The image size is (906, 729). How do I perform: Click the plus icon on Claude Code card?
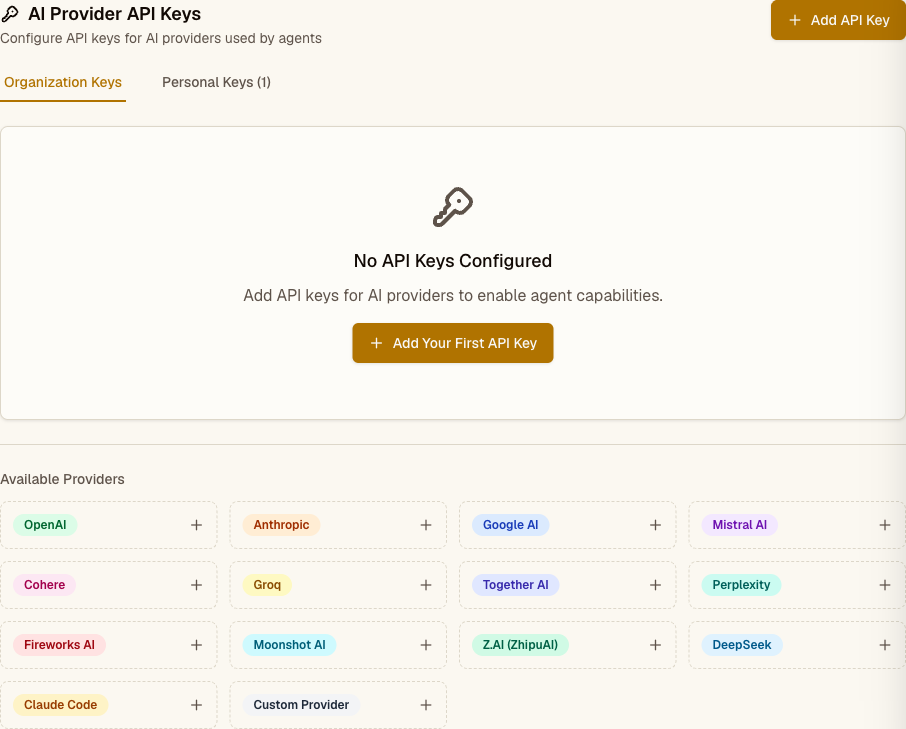pos(196,705)
